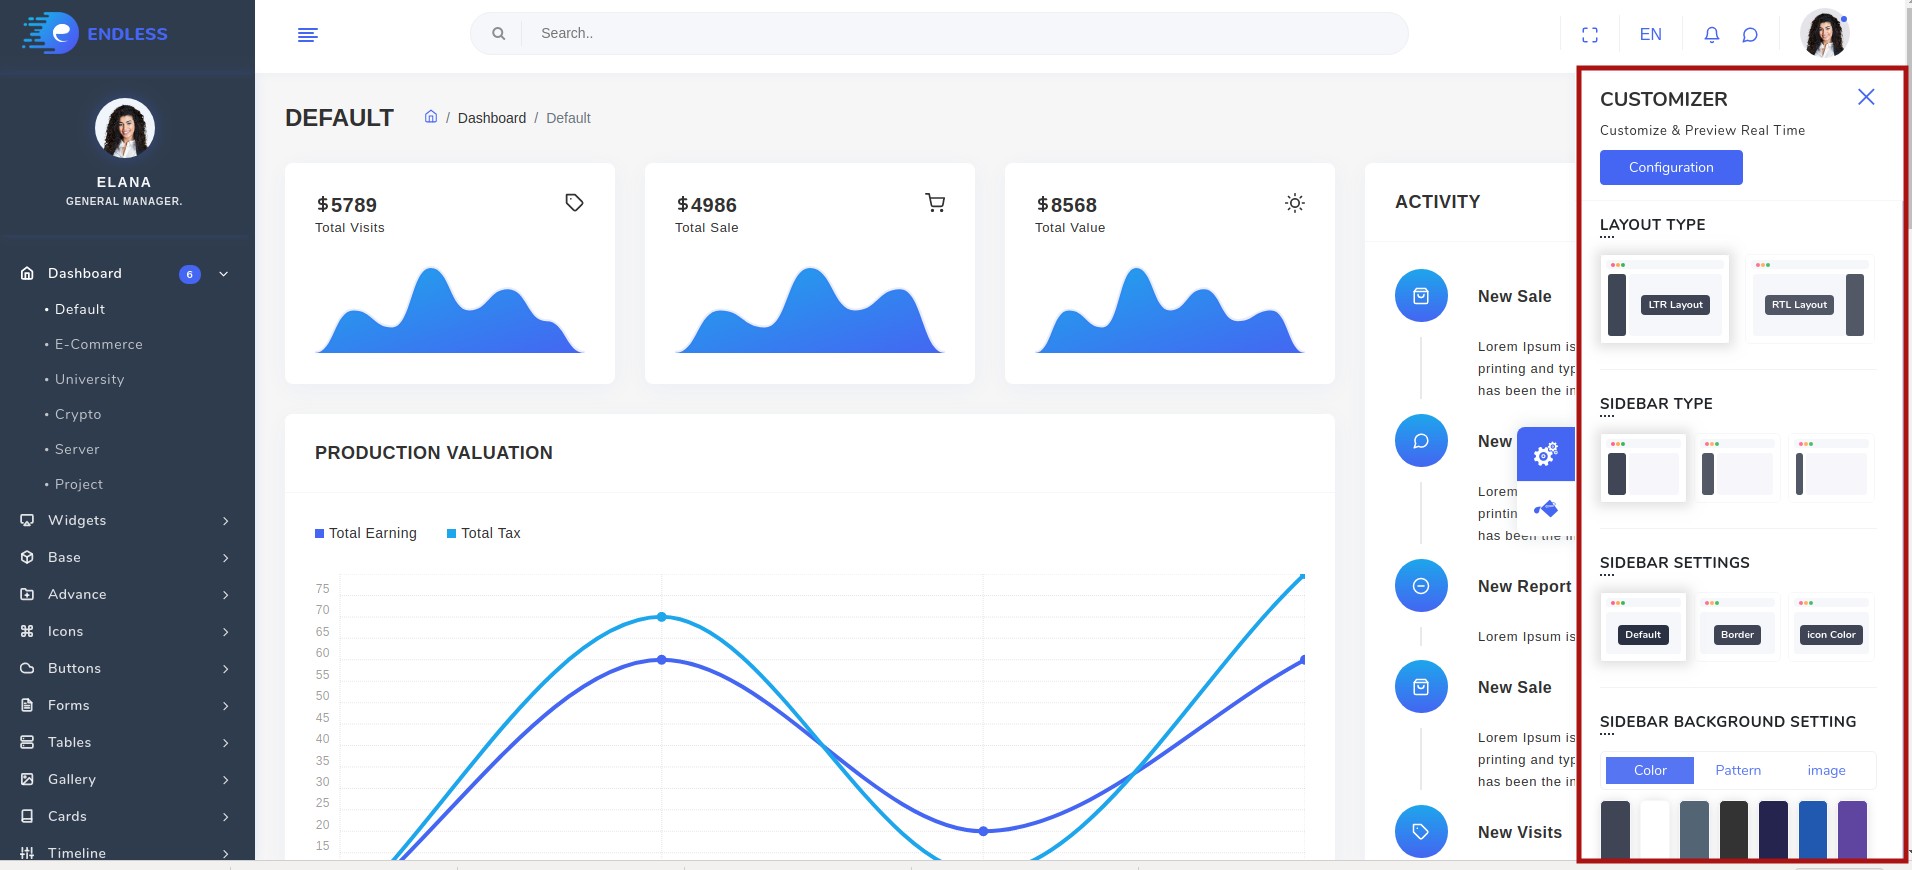Expand the Base menu arrow
Viewport: 1912px width, 870px height.
click(225, 558)
